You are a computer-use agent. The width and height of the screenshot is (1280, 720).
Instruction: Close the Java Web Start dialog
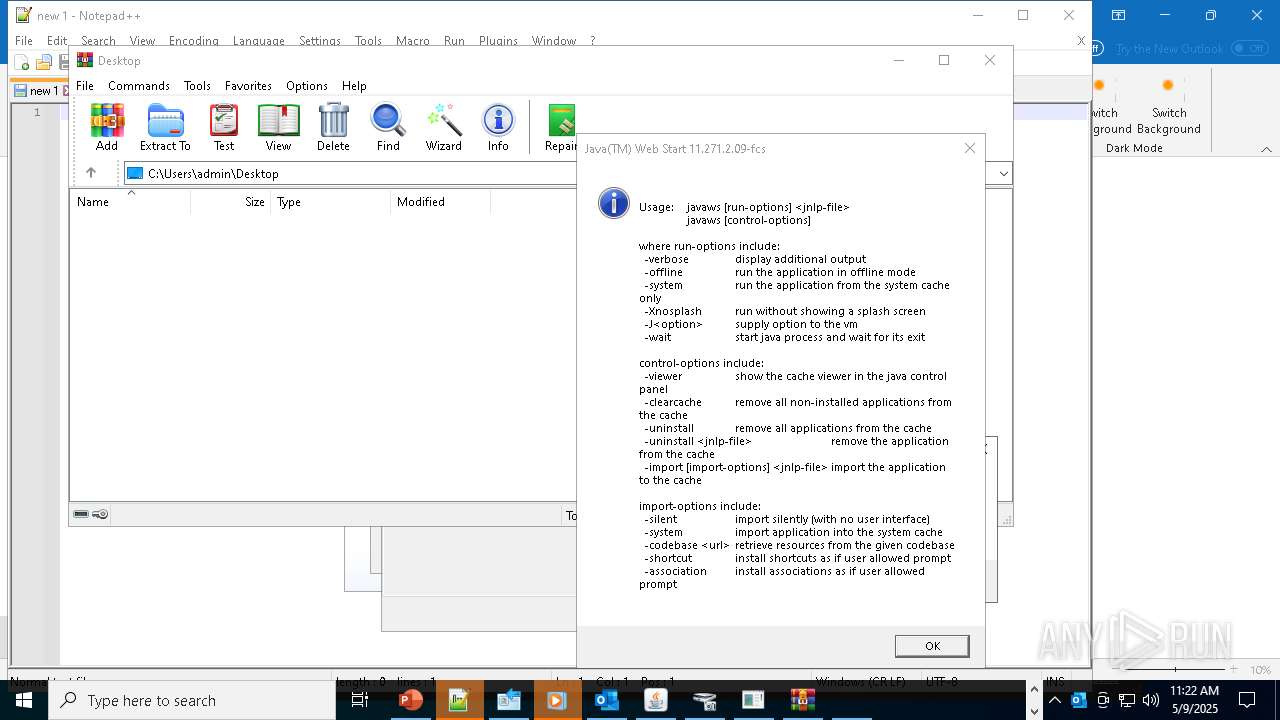pyautogui.click(x=969, y=148)
